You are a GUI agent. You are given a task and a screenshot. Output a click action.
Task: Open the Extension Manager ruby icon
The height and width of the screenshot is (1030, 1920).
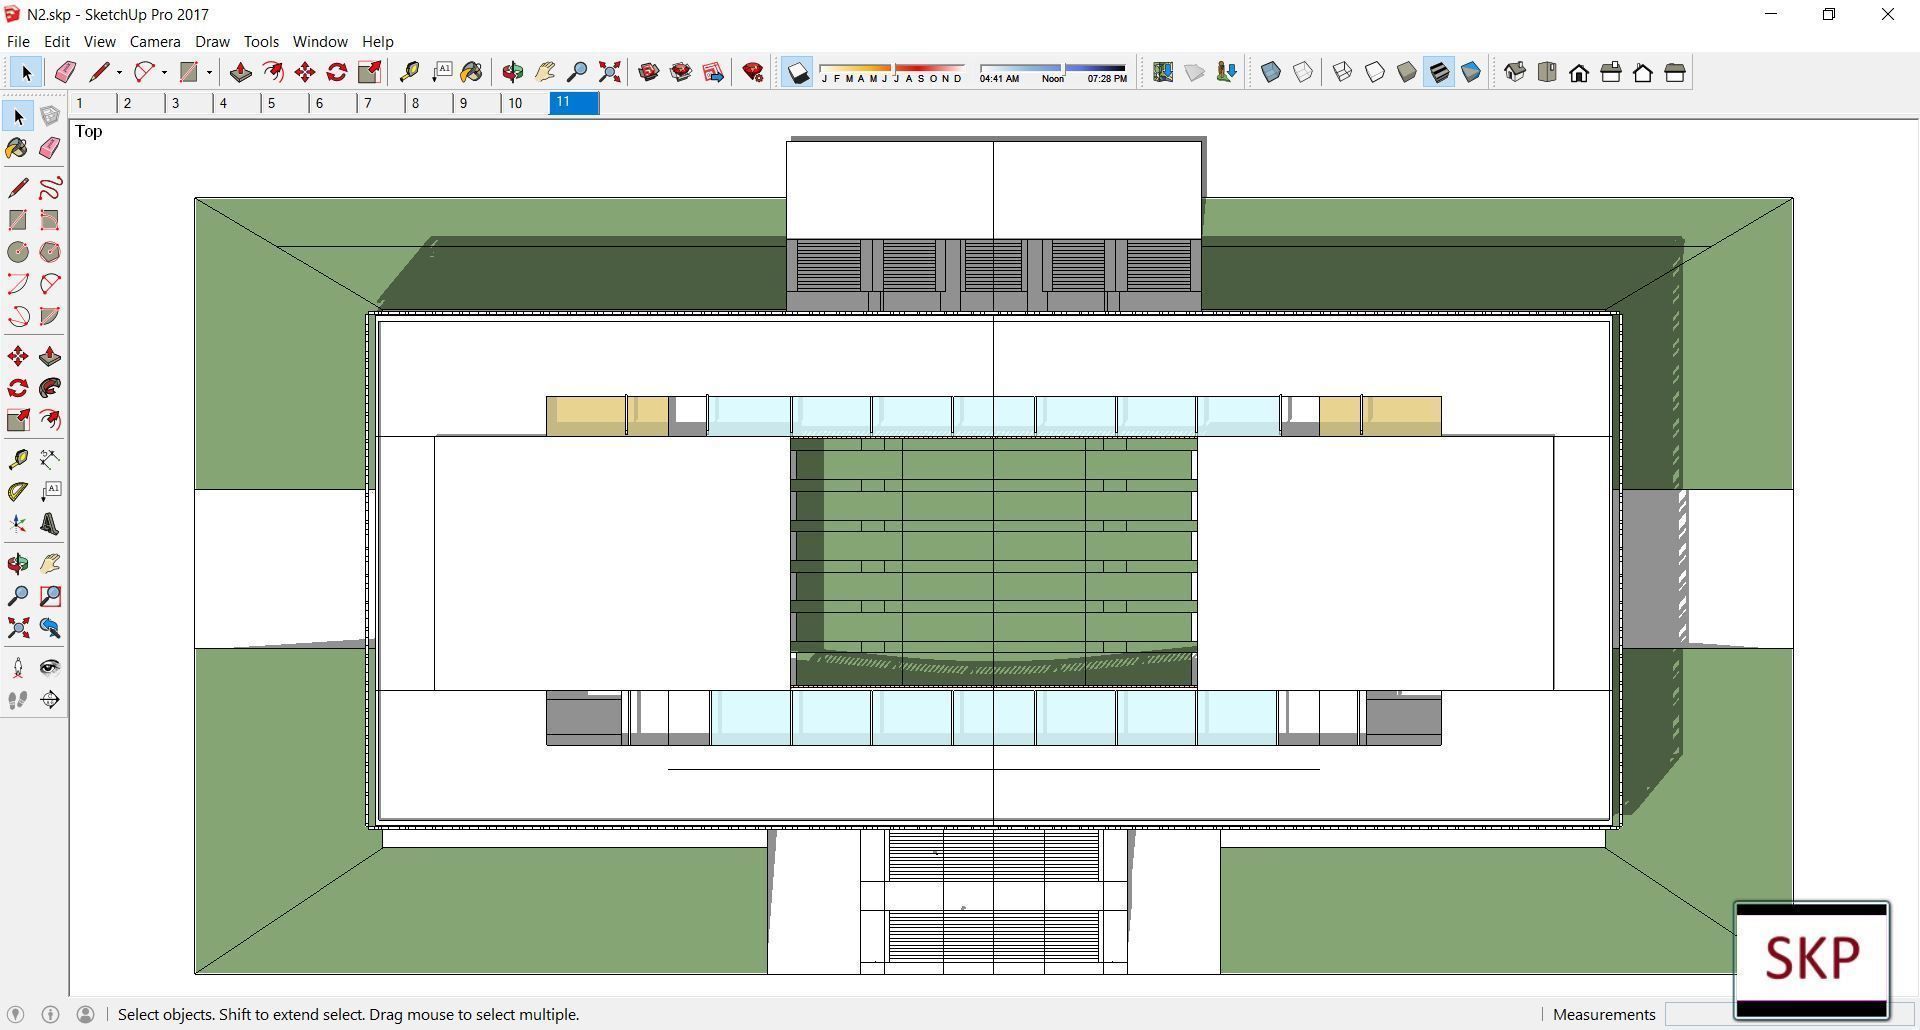click(x=753, y=72)
